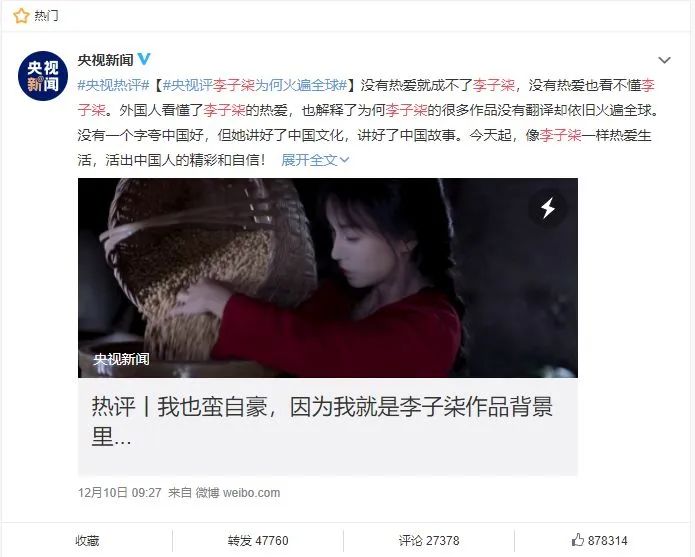The height and width of the screenshot is (557, 695).
Task: Click the blue verified V badge
Action: pos(144,58)
